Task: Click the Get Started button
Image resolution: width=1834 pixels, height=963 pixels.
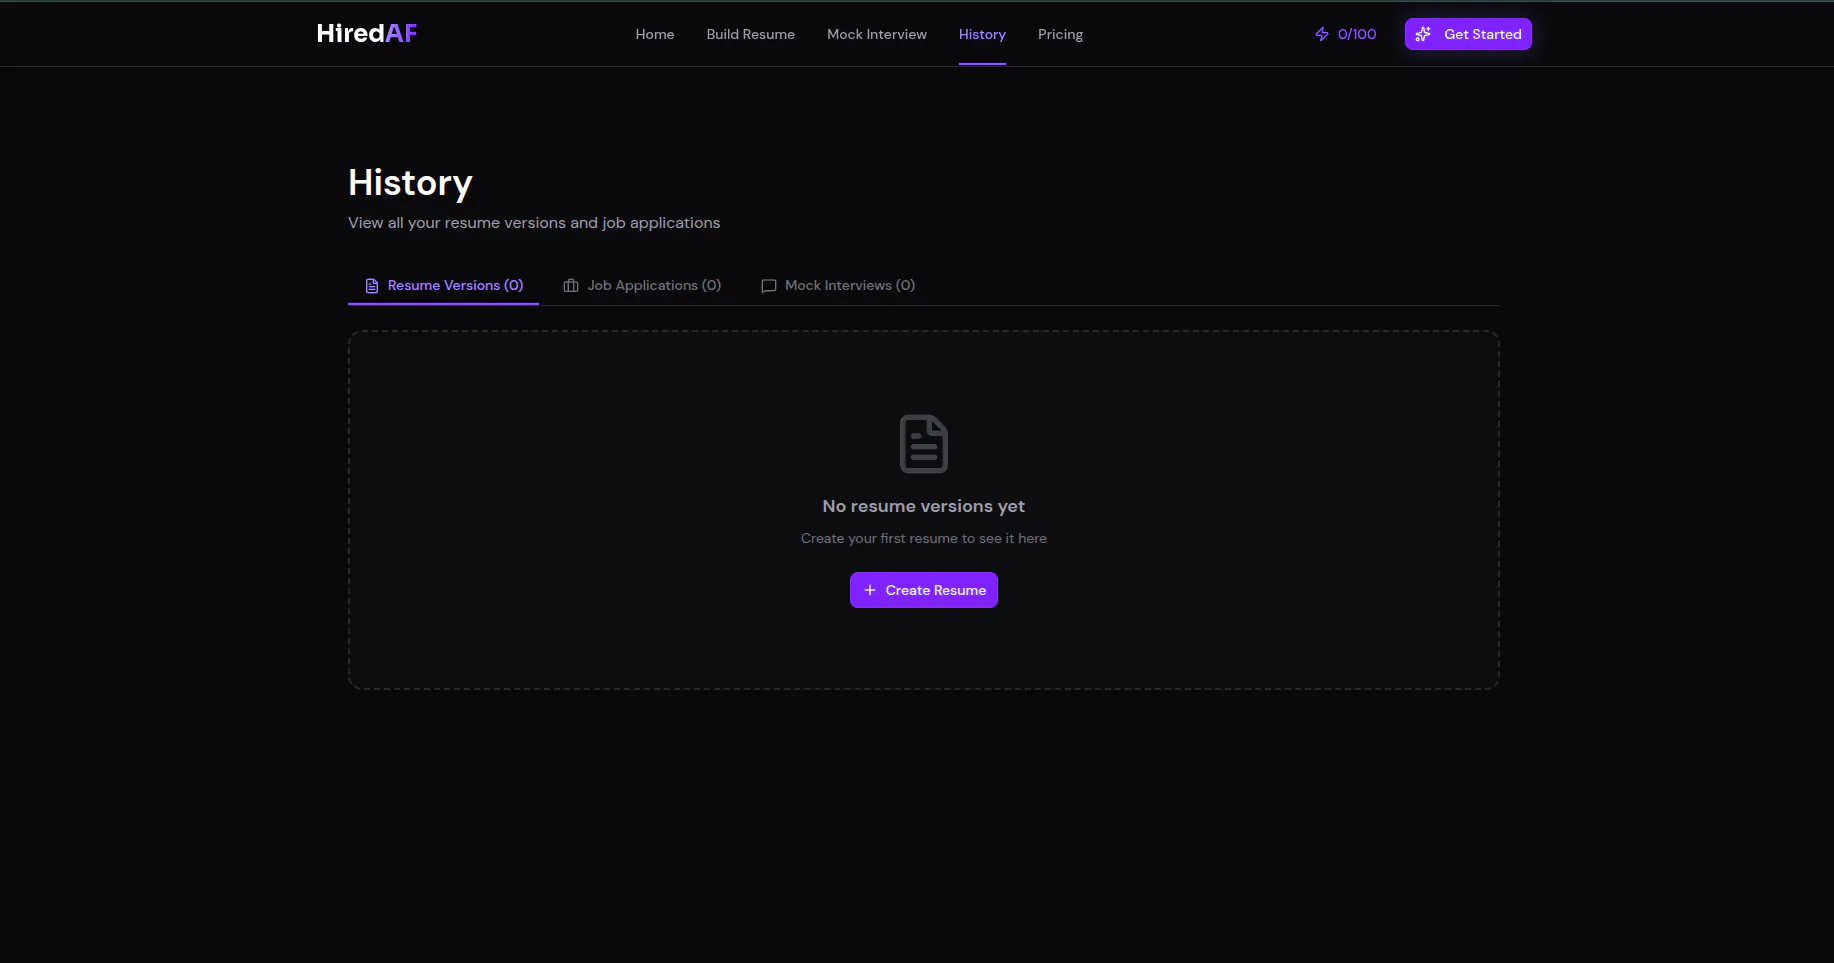Action: [x=1468, y=34]
